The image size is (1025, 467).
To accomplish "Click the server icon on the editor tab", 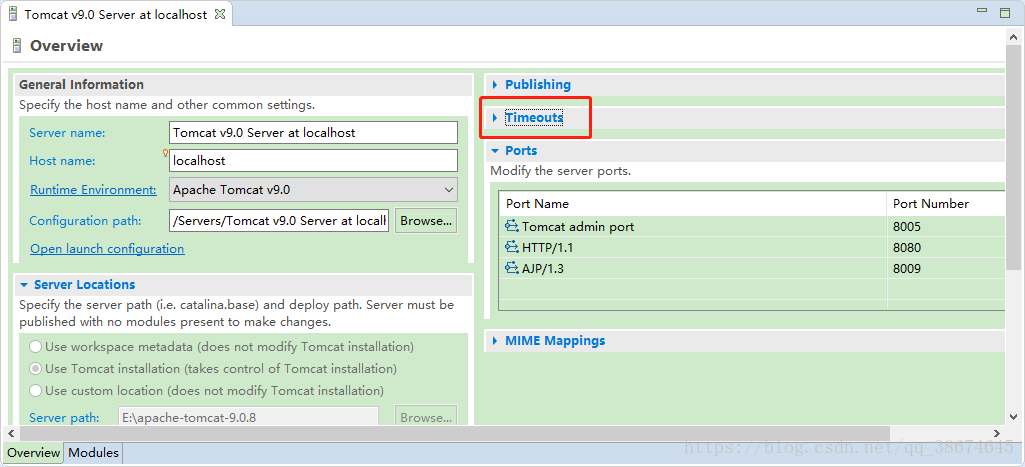I will tap(12, 14).
